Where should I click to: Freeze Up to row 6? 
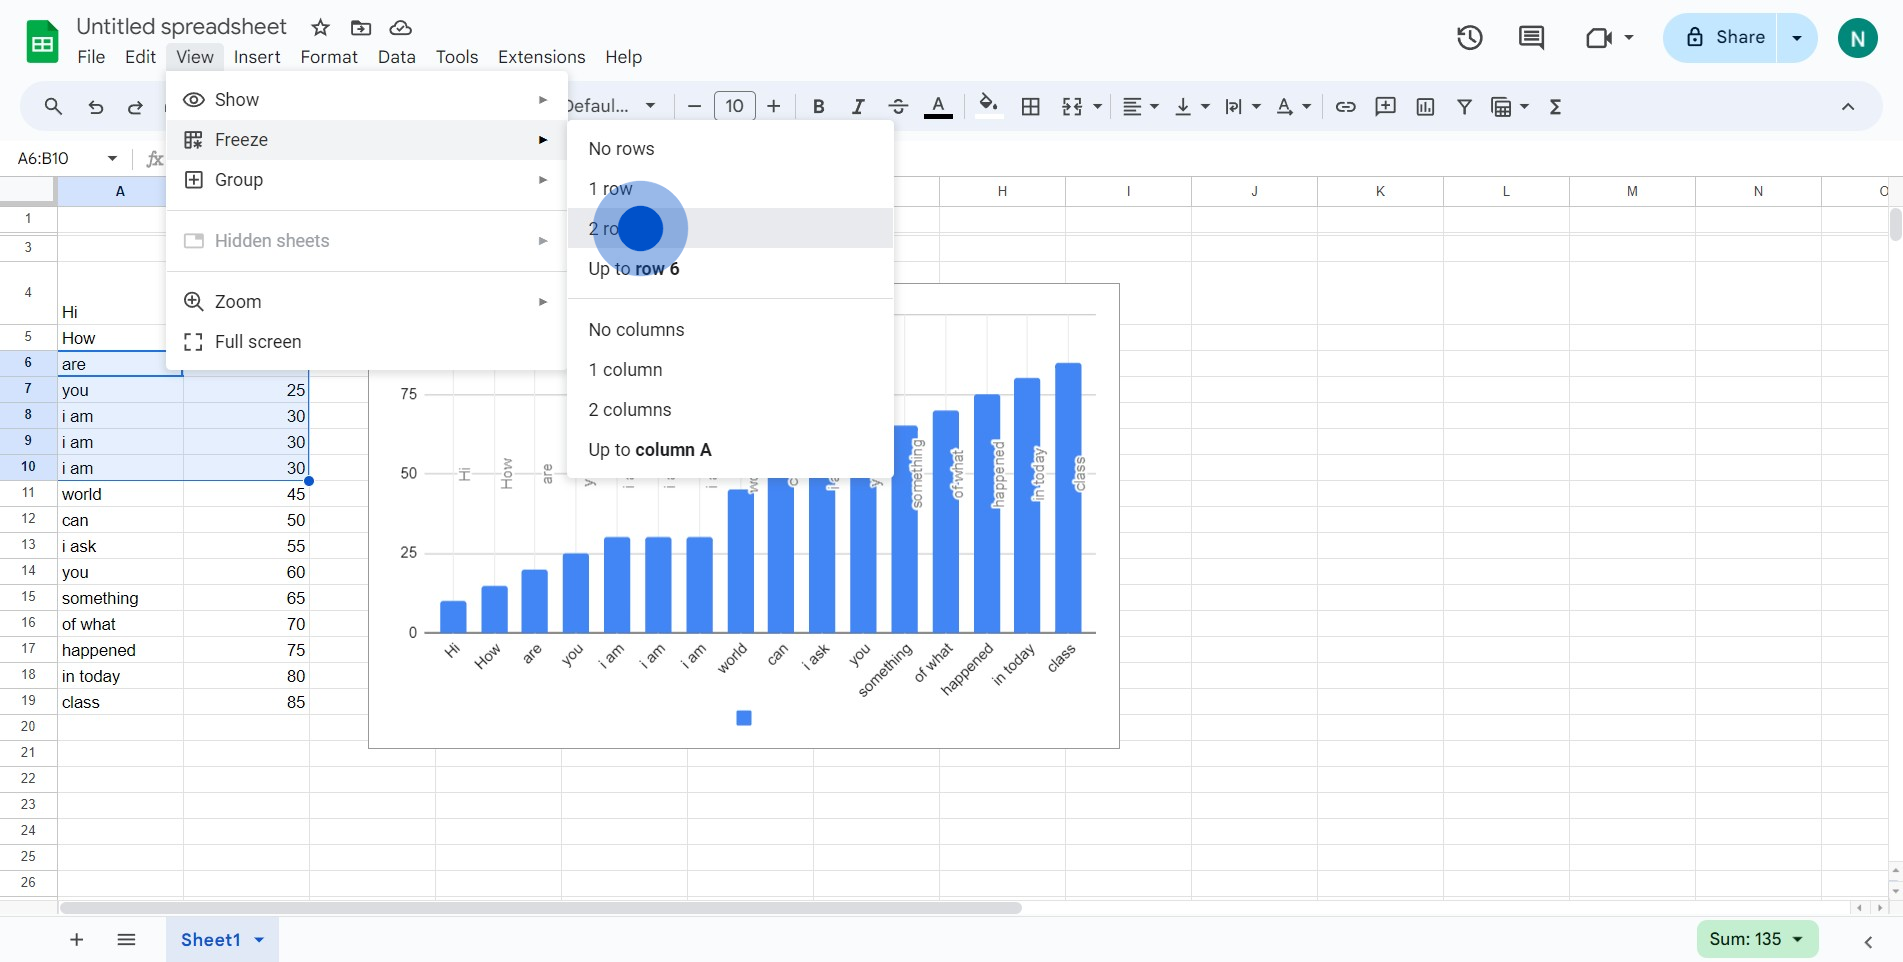[x=730, y=269]
